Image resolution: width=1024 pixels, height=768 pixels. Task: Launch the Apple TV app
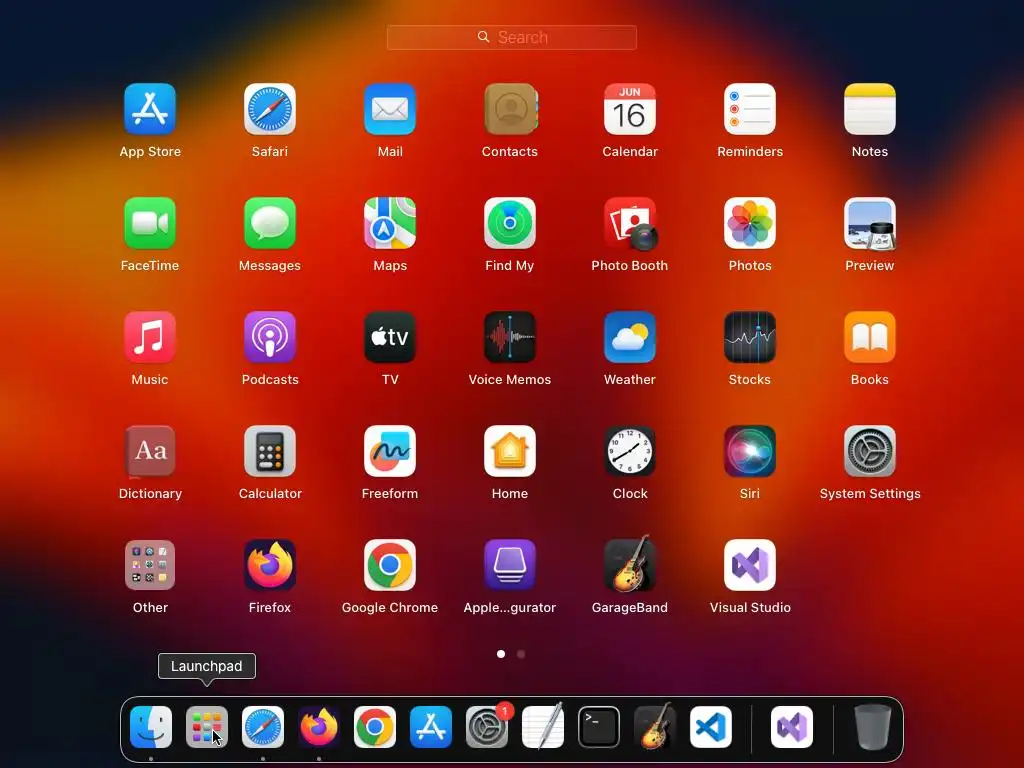click(390, 337)
